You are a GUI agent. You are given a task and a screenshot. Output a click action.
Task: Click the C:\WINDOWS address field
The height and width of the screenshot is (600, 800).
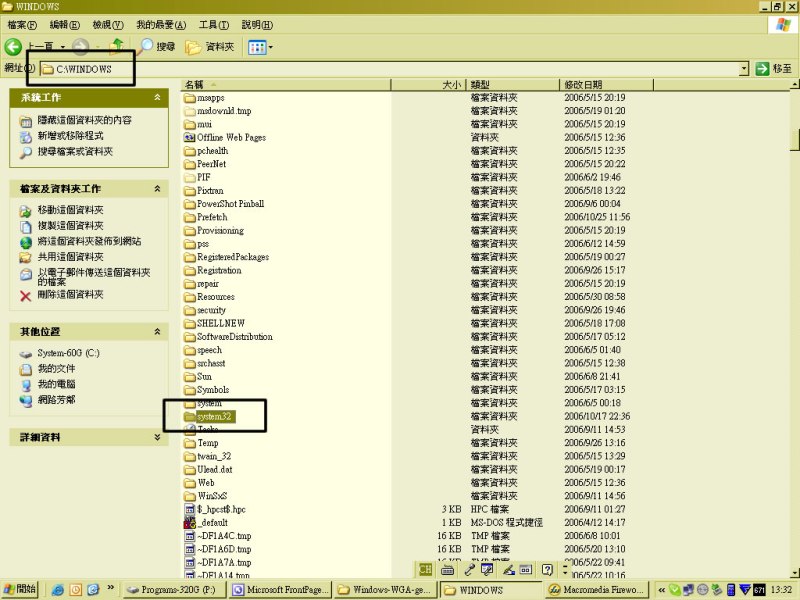(x=389, y=68)
